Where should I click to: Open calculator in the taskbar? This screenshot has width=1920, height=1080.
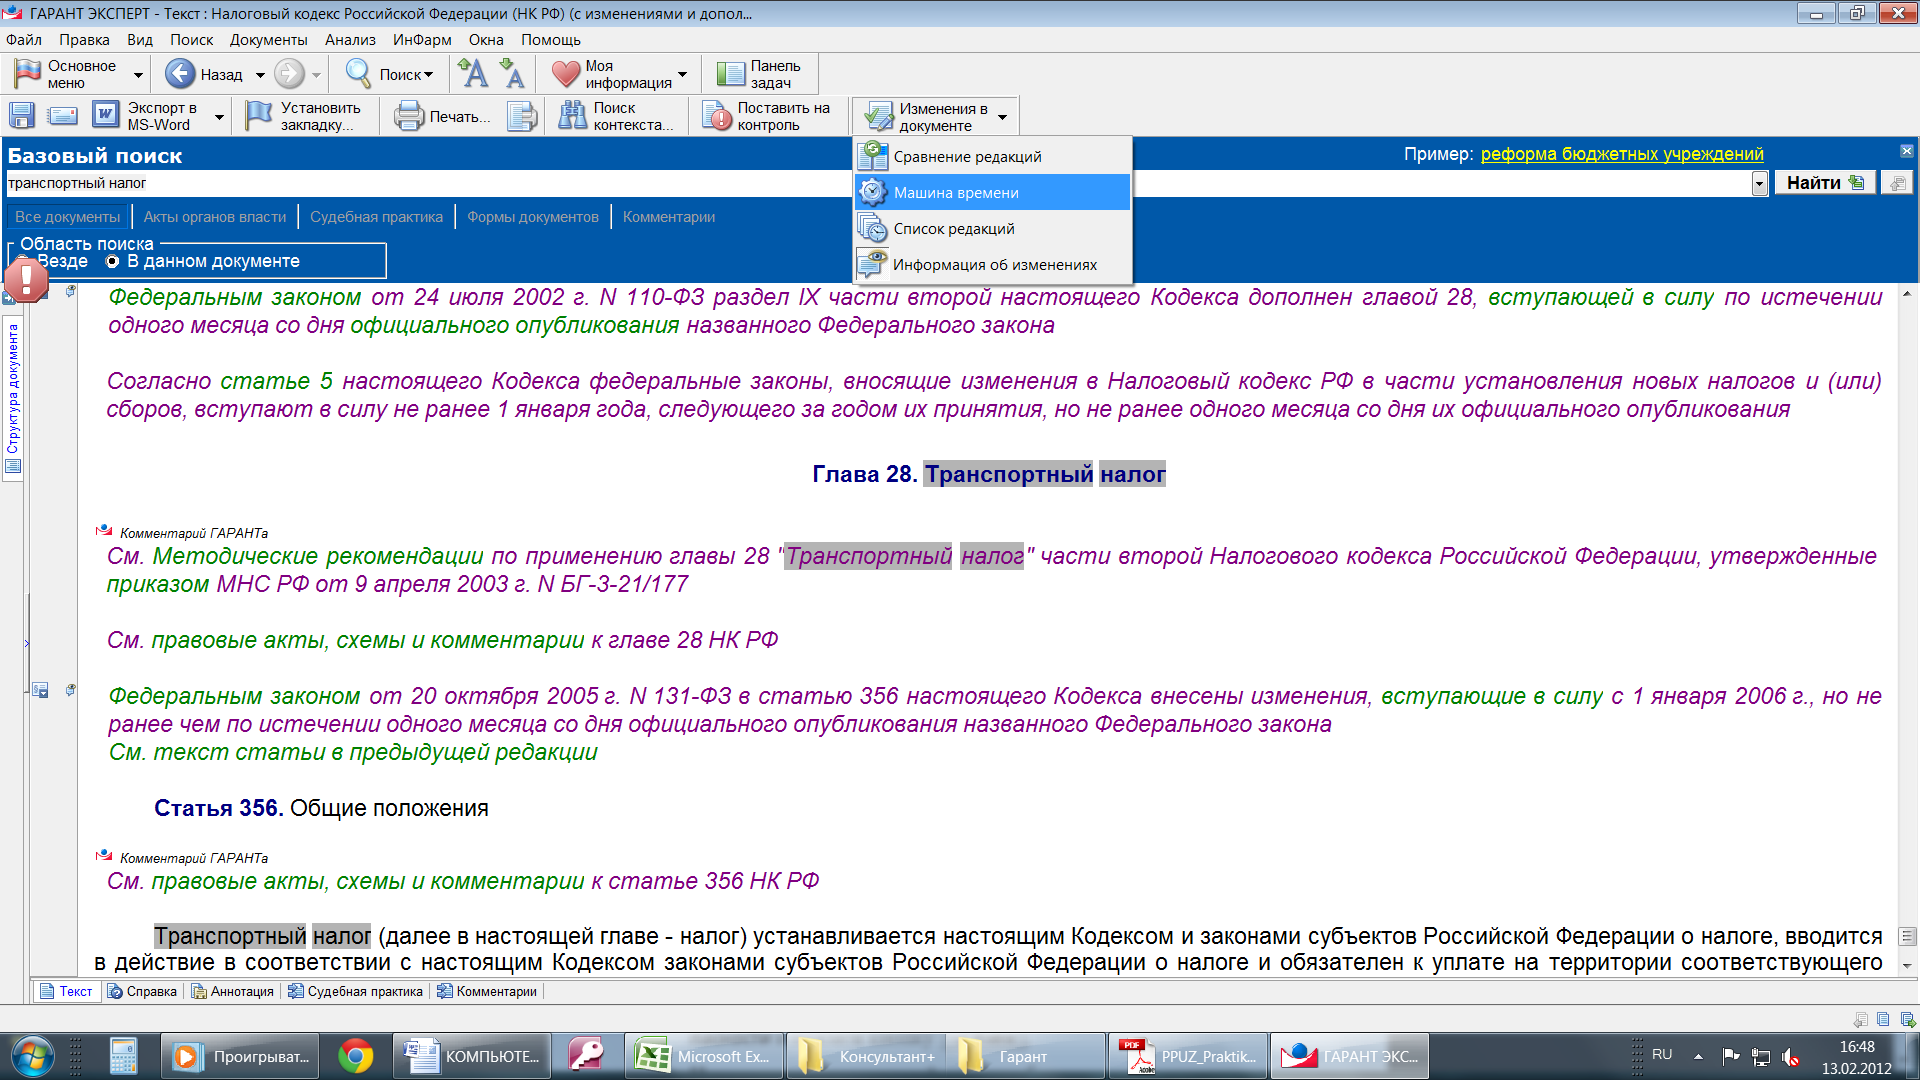tap(123, 1056)
